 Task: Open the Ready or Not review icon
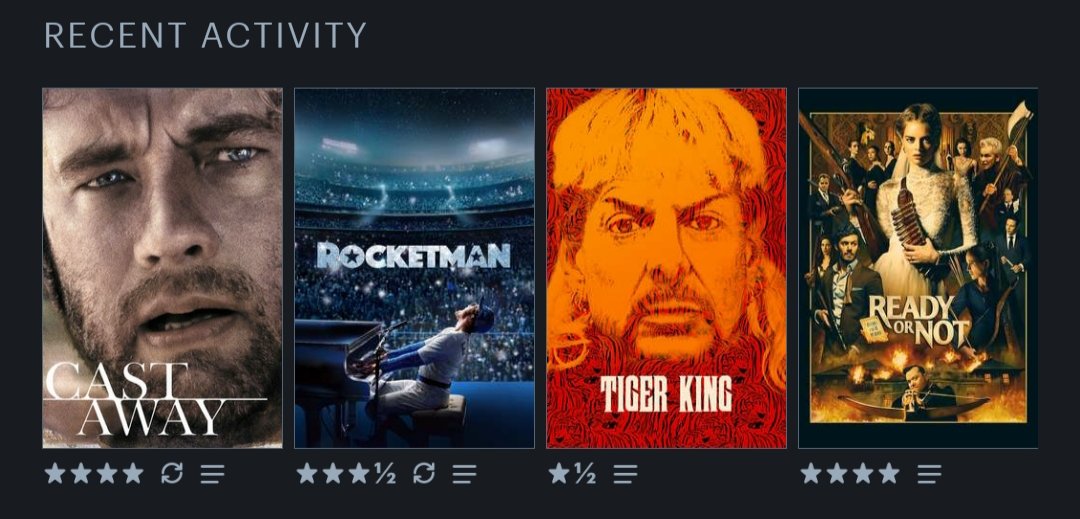point(930,474)
